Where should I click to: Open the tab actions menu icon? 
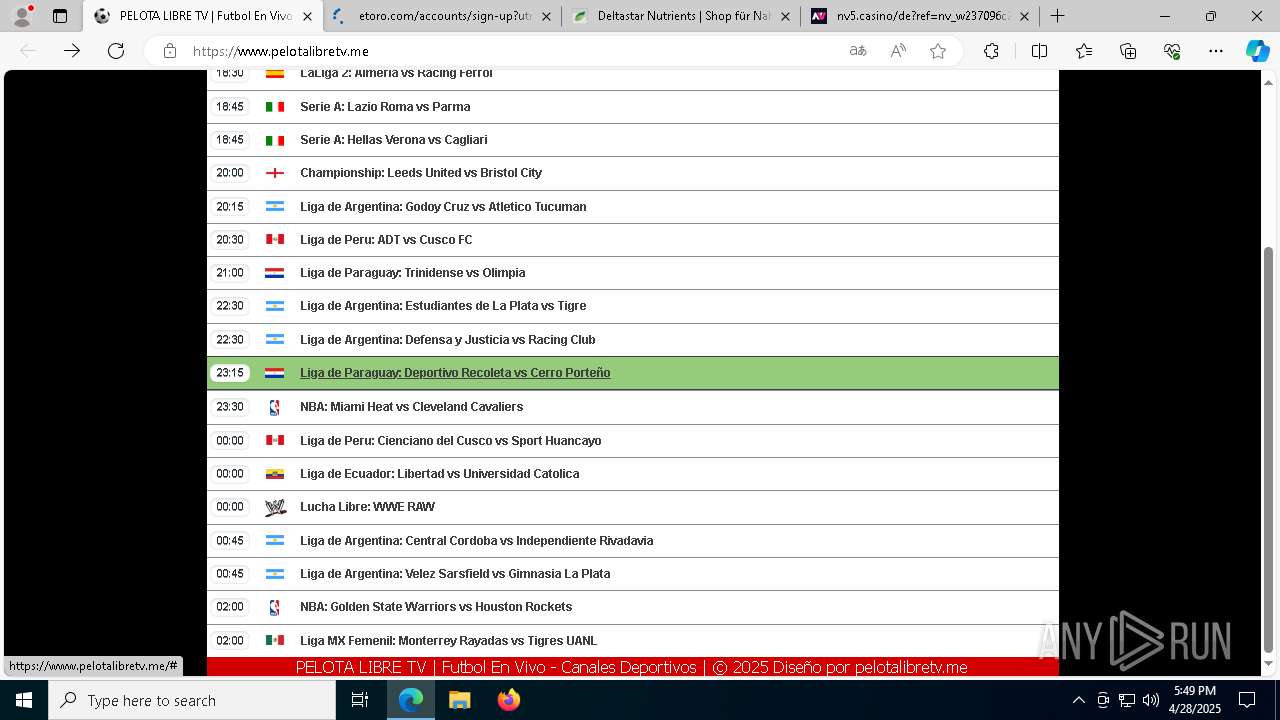(x=60, y=16)
